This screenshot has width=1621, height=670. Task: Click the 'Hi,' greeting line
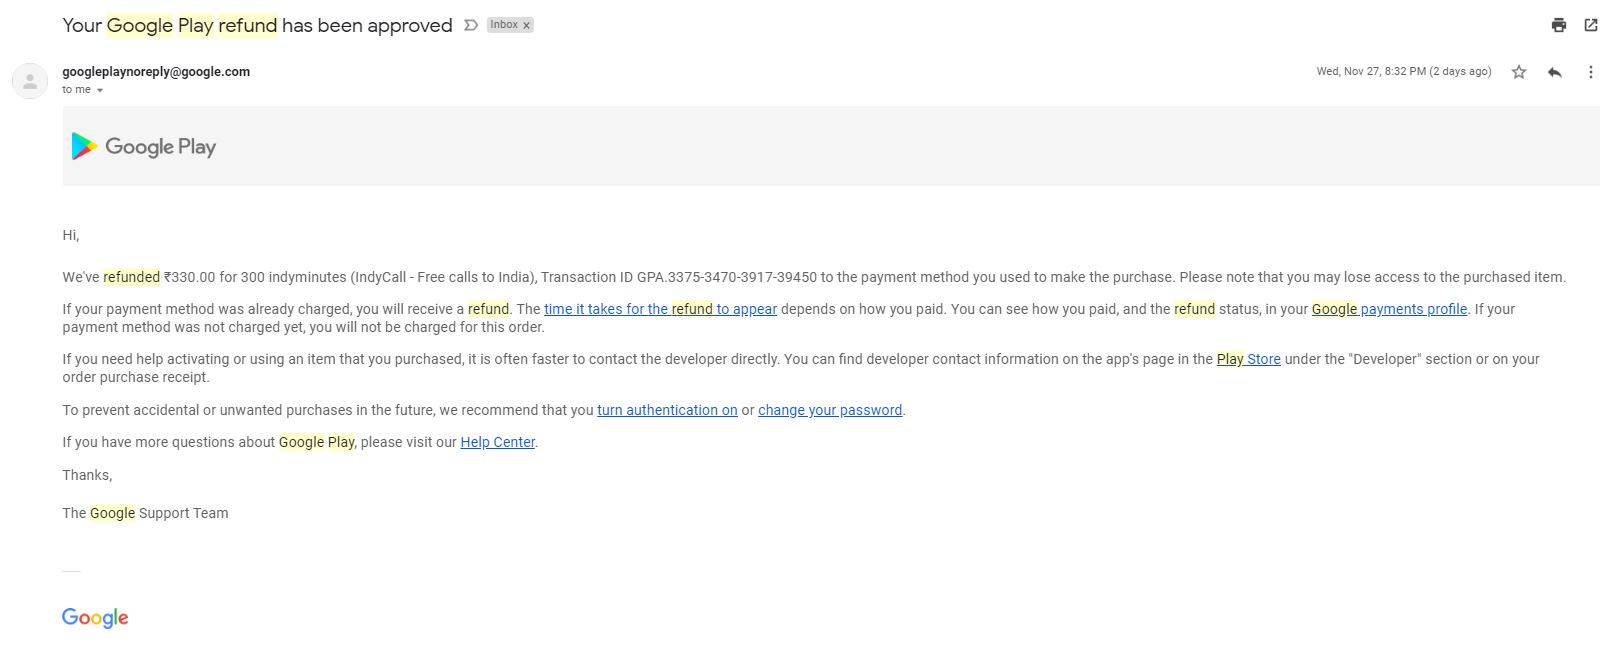[x=70, y=235]
